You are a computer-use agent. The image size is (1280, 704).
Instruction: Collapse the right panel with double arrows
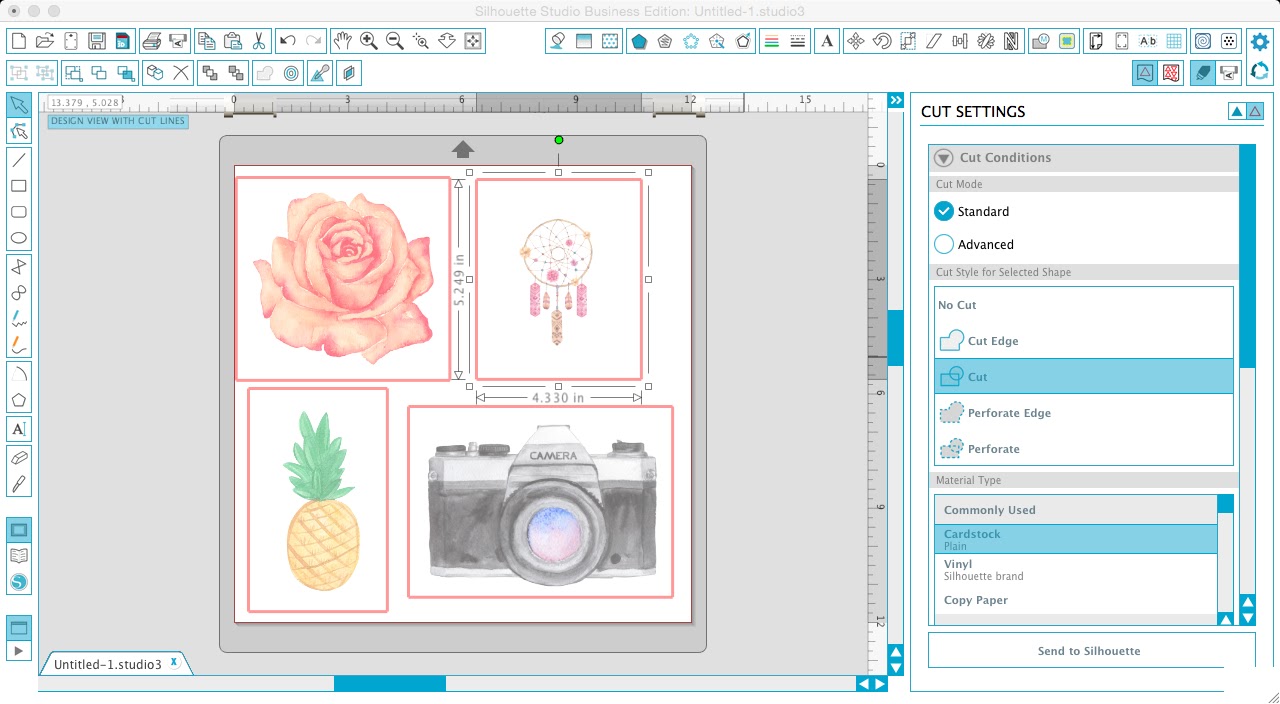point(896,100)
